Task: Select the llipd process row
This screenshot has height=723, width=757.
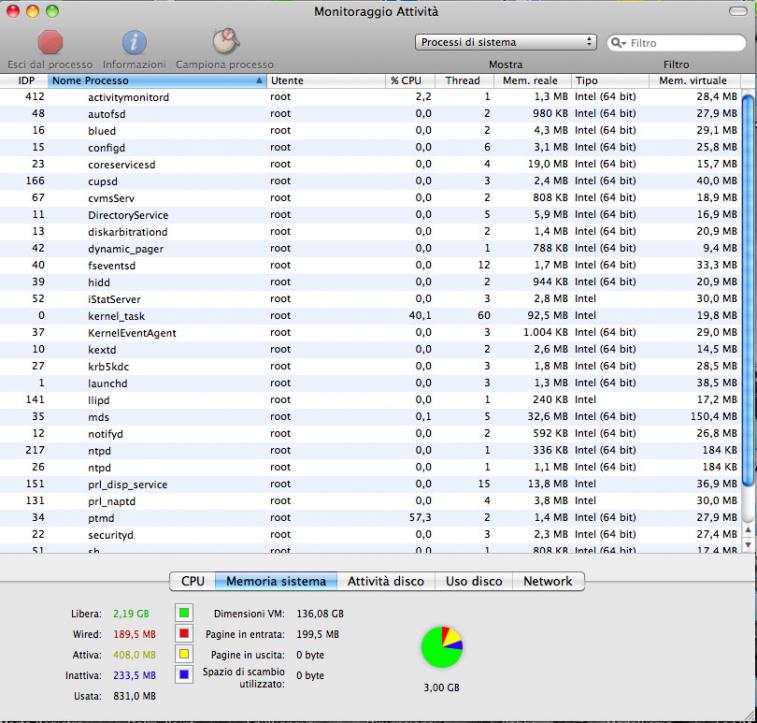Action: (x=370, y=400)
